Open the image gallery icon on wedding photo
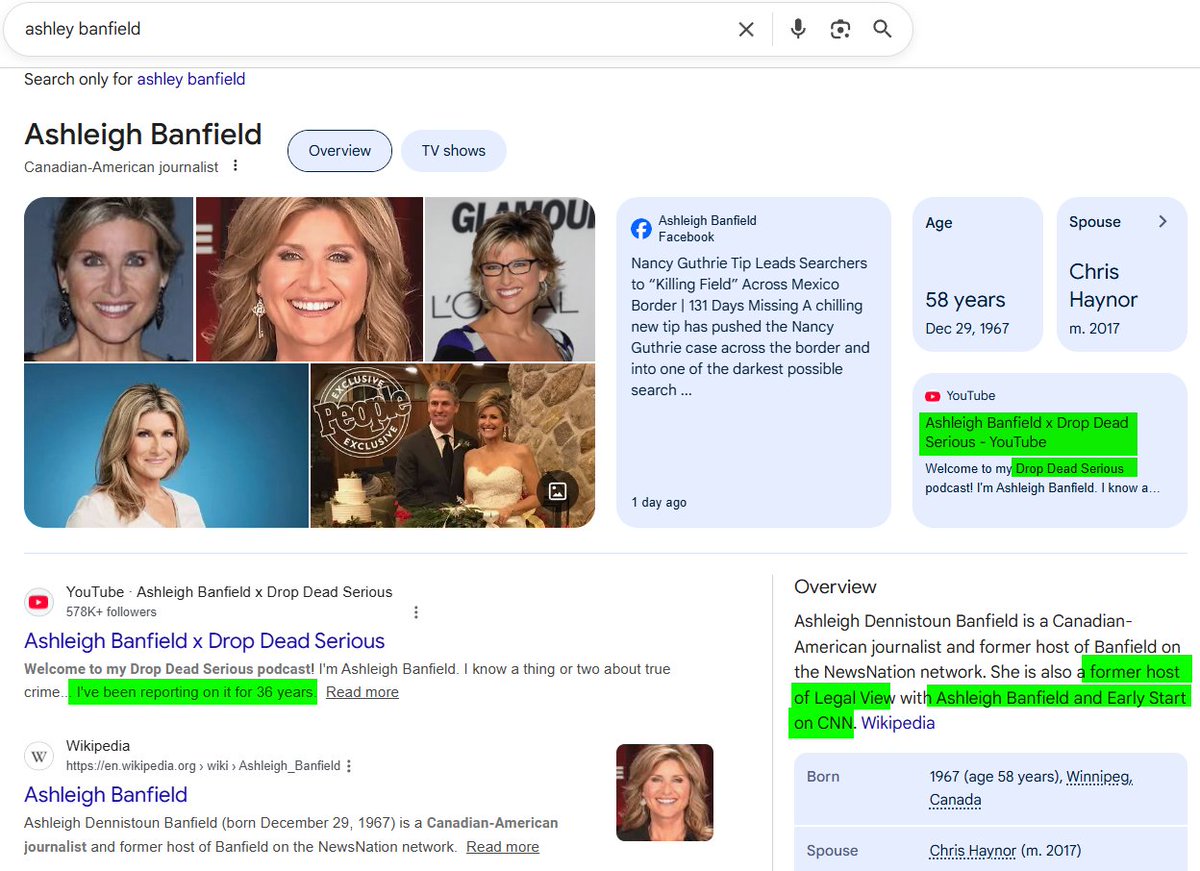 (x=558, y=491)
